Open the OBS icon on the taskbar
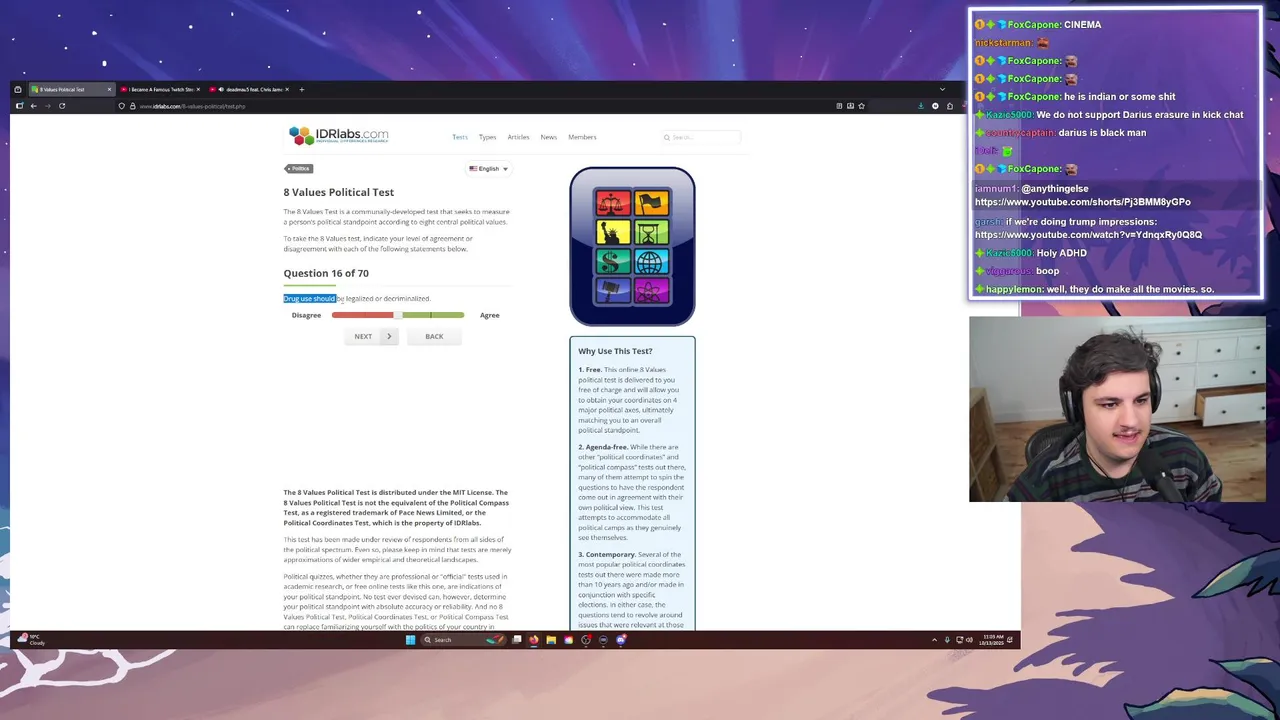 pos(586,640)
